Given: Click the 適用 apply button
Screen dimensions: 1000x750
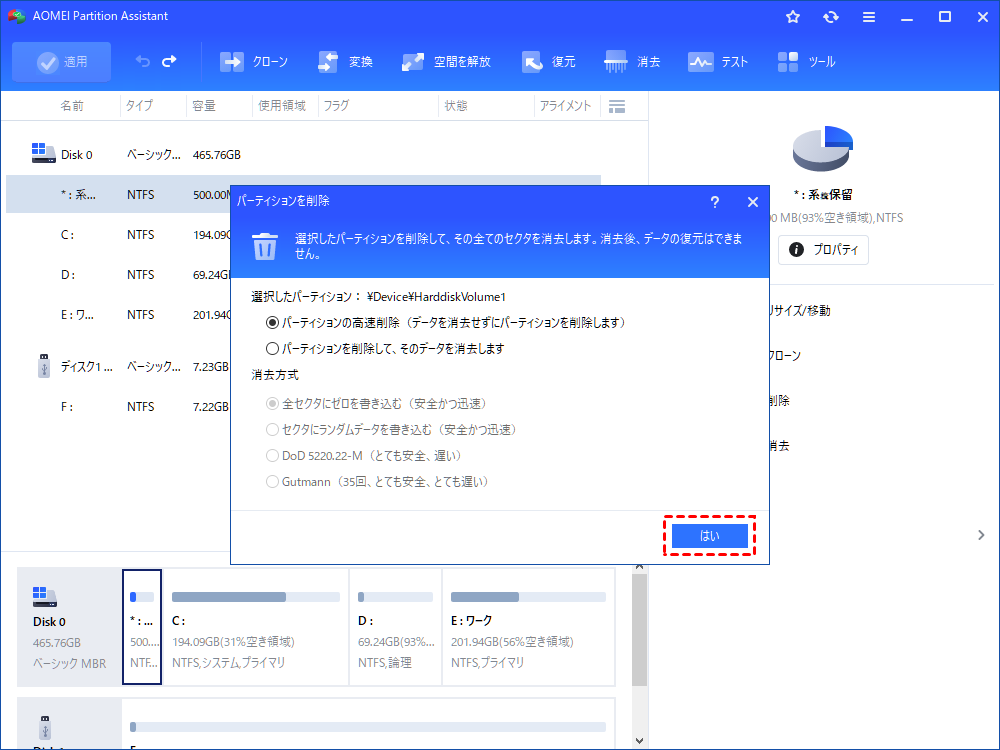Looking at the screenshot, I should pos(61,62).
